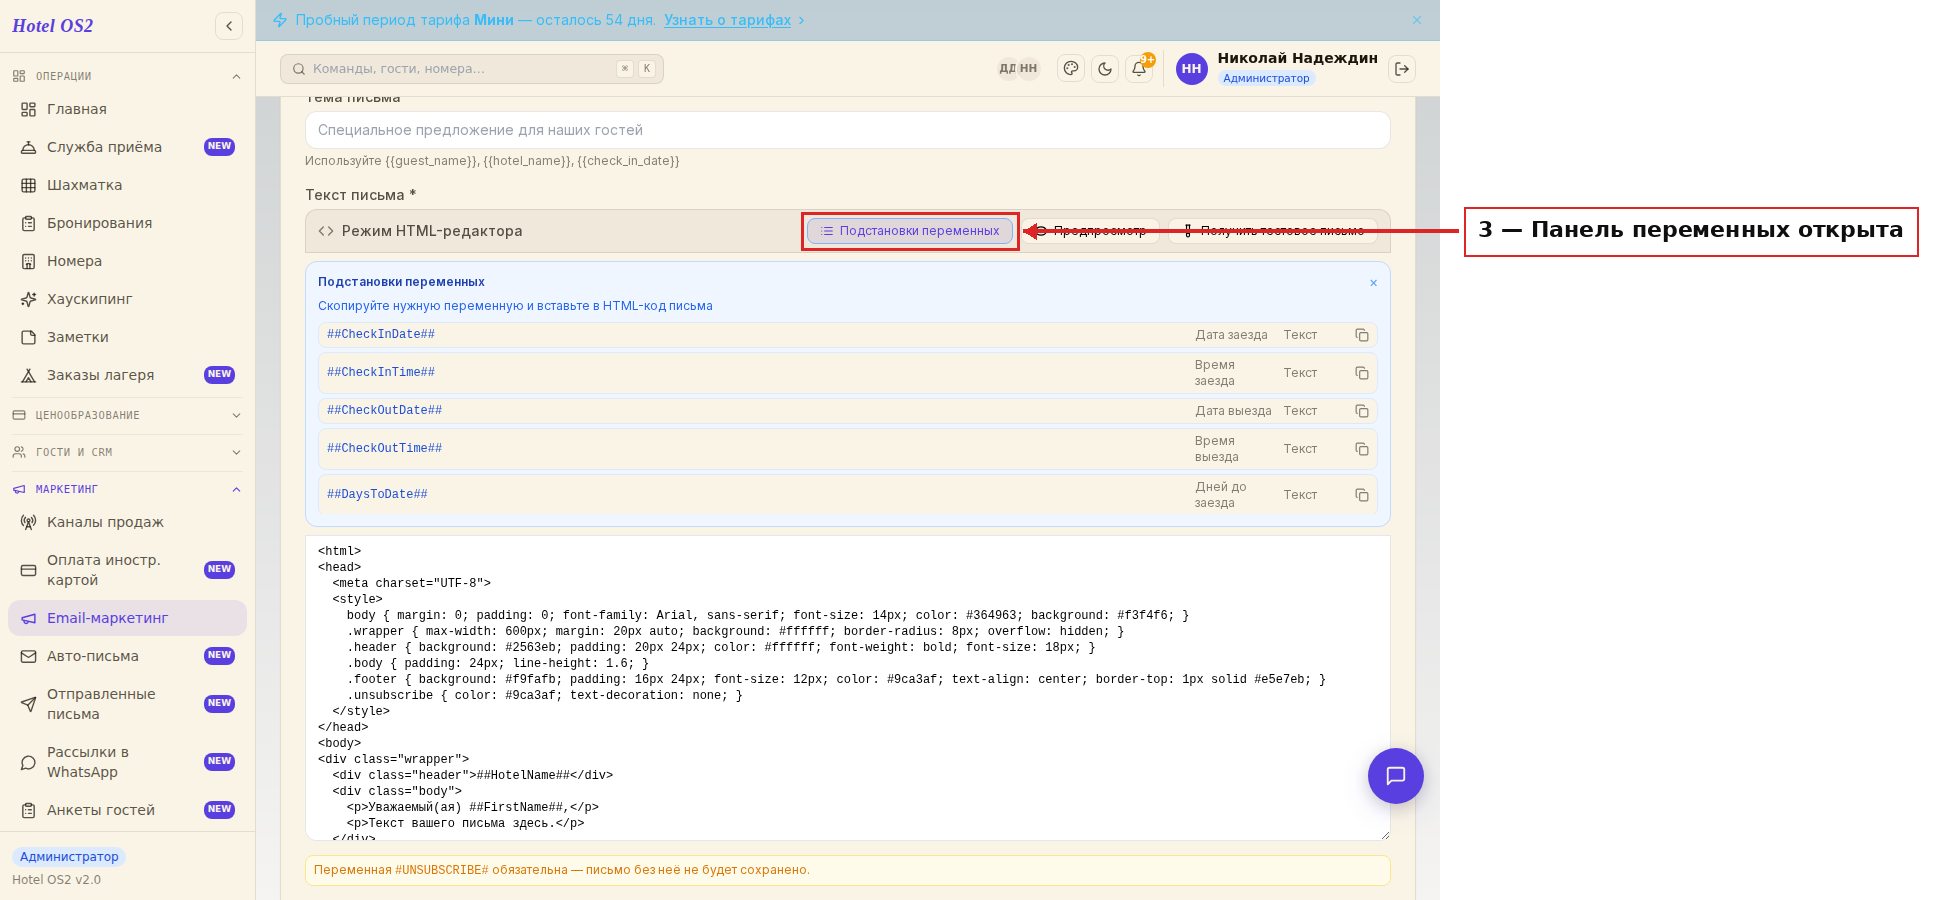This screenshot has width=1942, height=900.
Task: Open notifications bell
Action: [x=1139, y=69]
